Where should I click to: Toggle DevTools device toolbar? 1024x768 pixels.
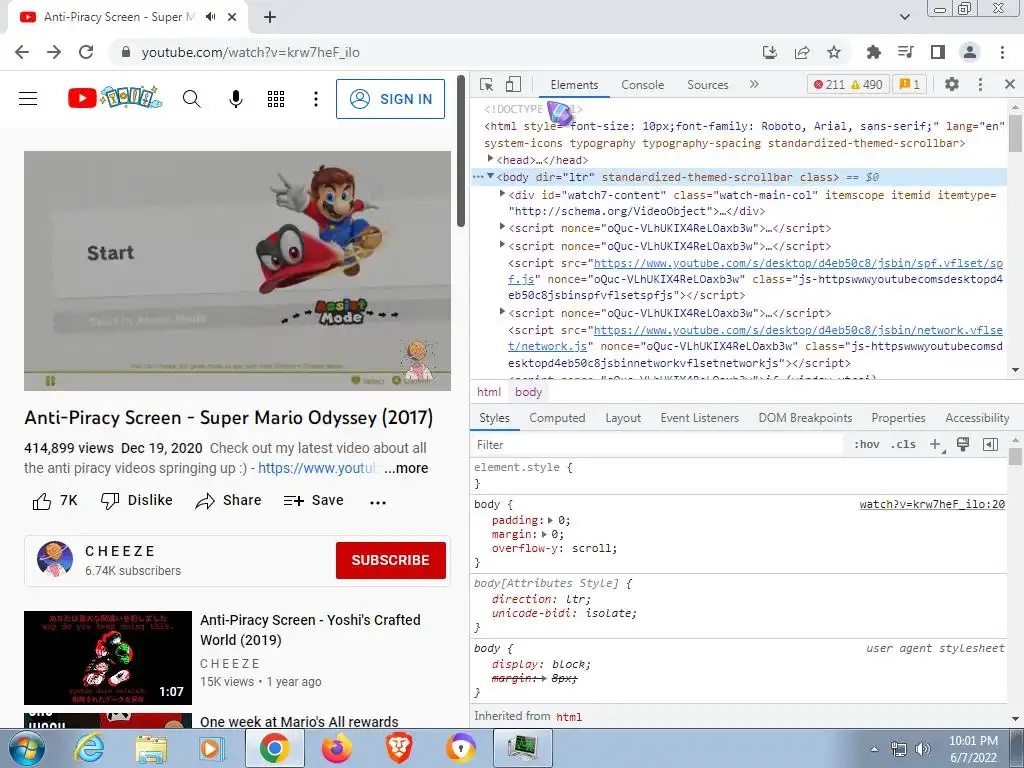[x=513, y=84]
